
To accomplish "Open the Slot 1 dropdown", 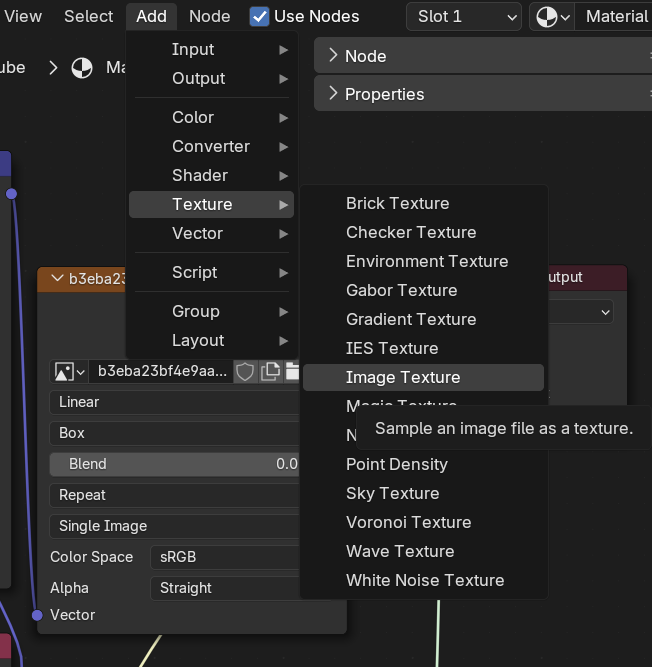I will (x=464, y=16).
